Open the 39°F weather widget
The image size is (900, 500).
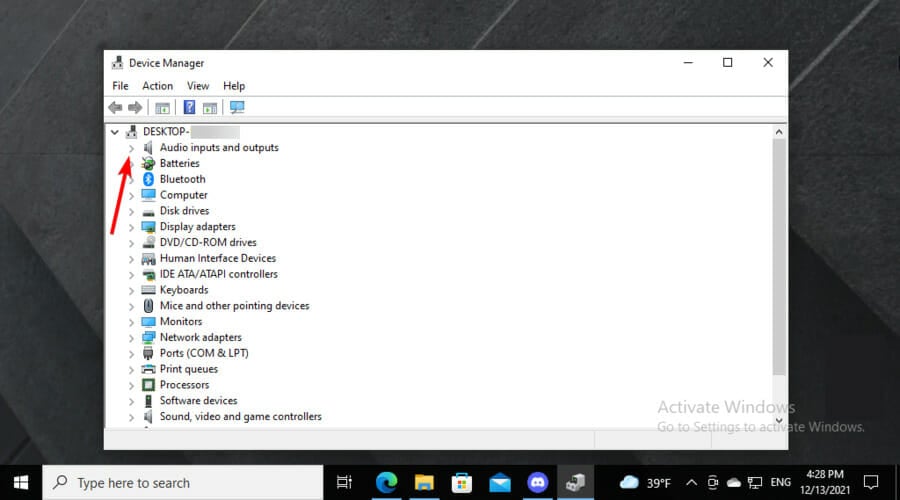(x=645, y=483)
